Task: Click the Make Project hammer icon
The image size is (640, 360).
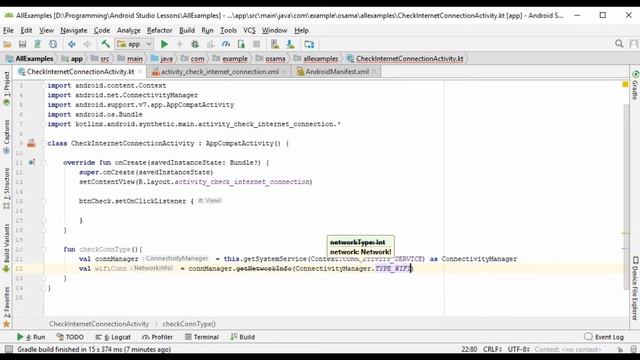Action: [x=106, y=44]
